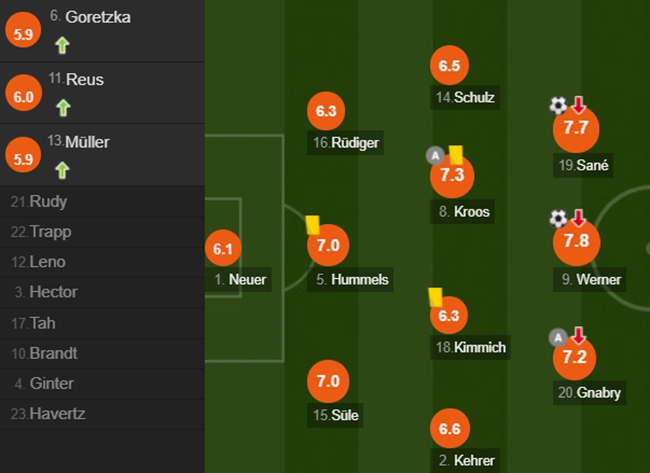The width and height of the screenshot is (650, 473).
Task: Click Schulz's 6.5 rating badge
Action: [449, 66]
